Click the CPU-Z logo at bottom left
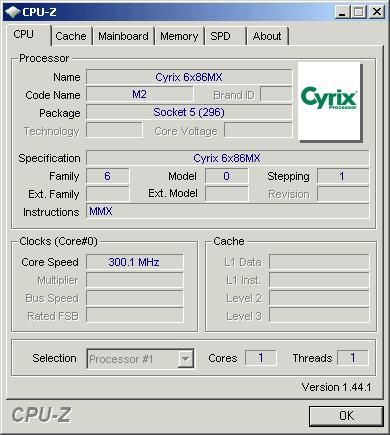This screenshot has width=390, height=435. coord(41,415)
